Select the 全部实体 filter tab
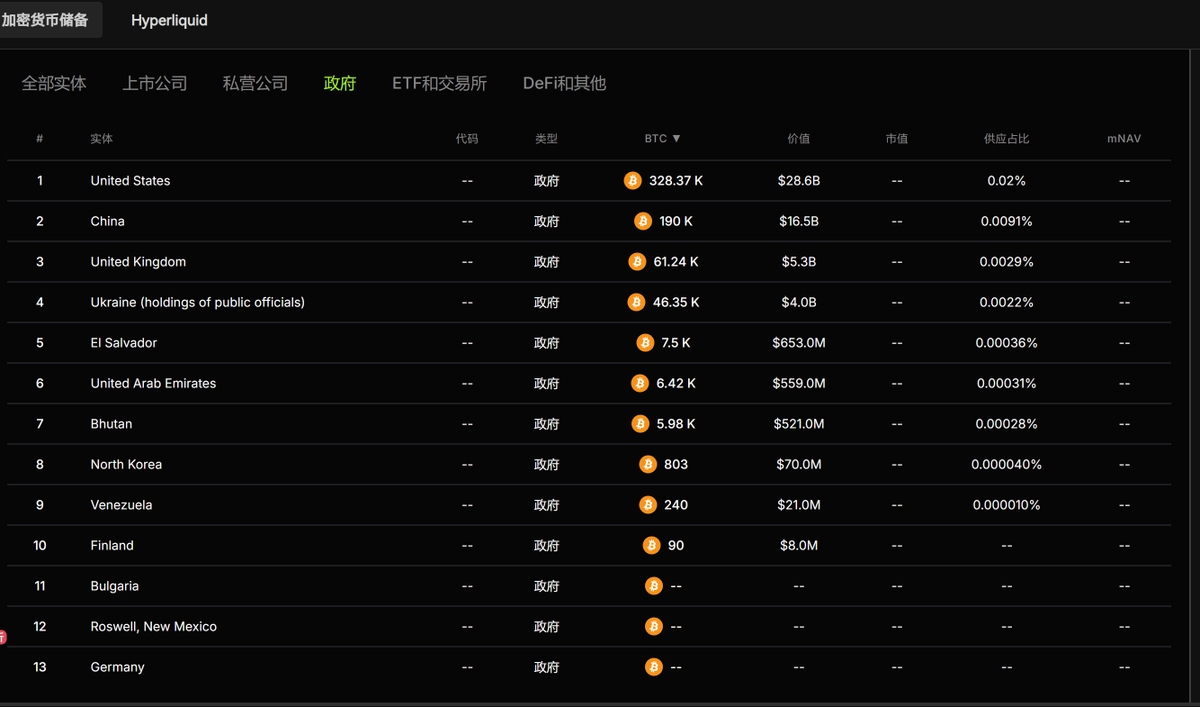The height and width of the screenshot is (707, 1200). click(54, 83)
